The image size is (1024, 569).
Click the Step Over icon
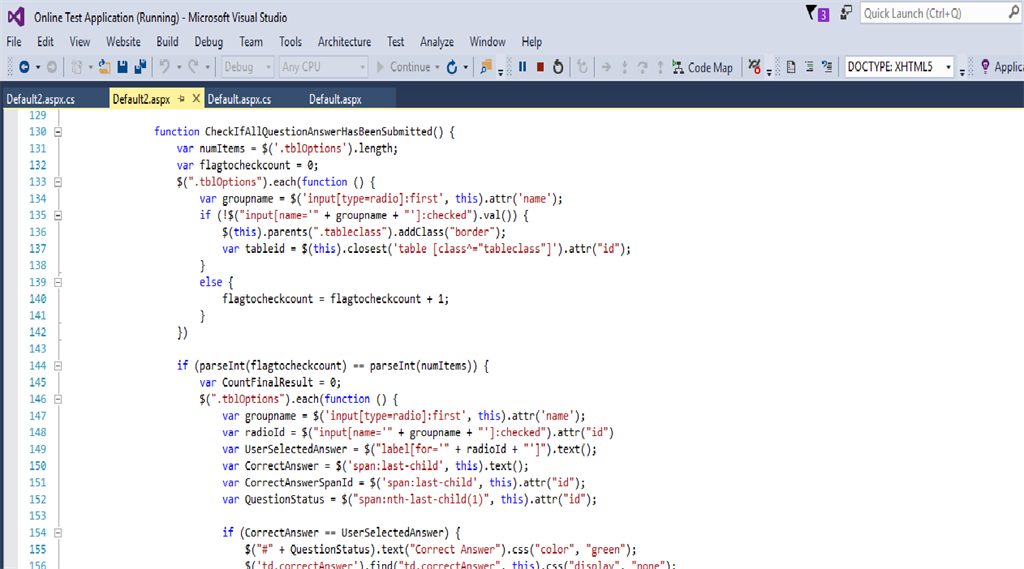pos(643,67)
